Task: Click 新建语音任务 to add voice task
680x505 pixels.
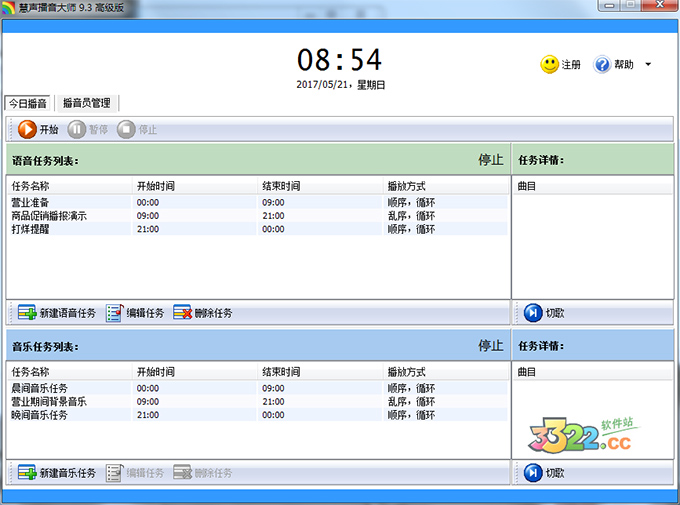Action: click(x=57, y=313)
